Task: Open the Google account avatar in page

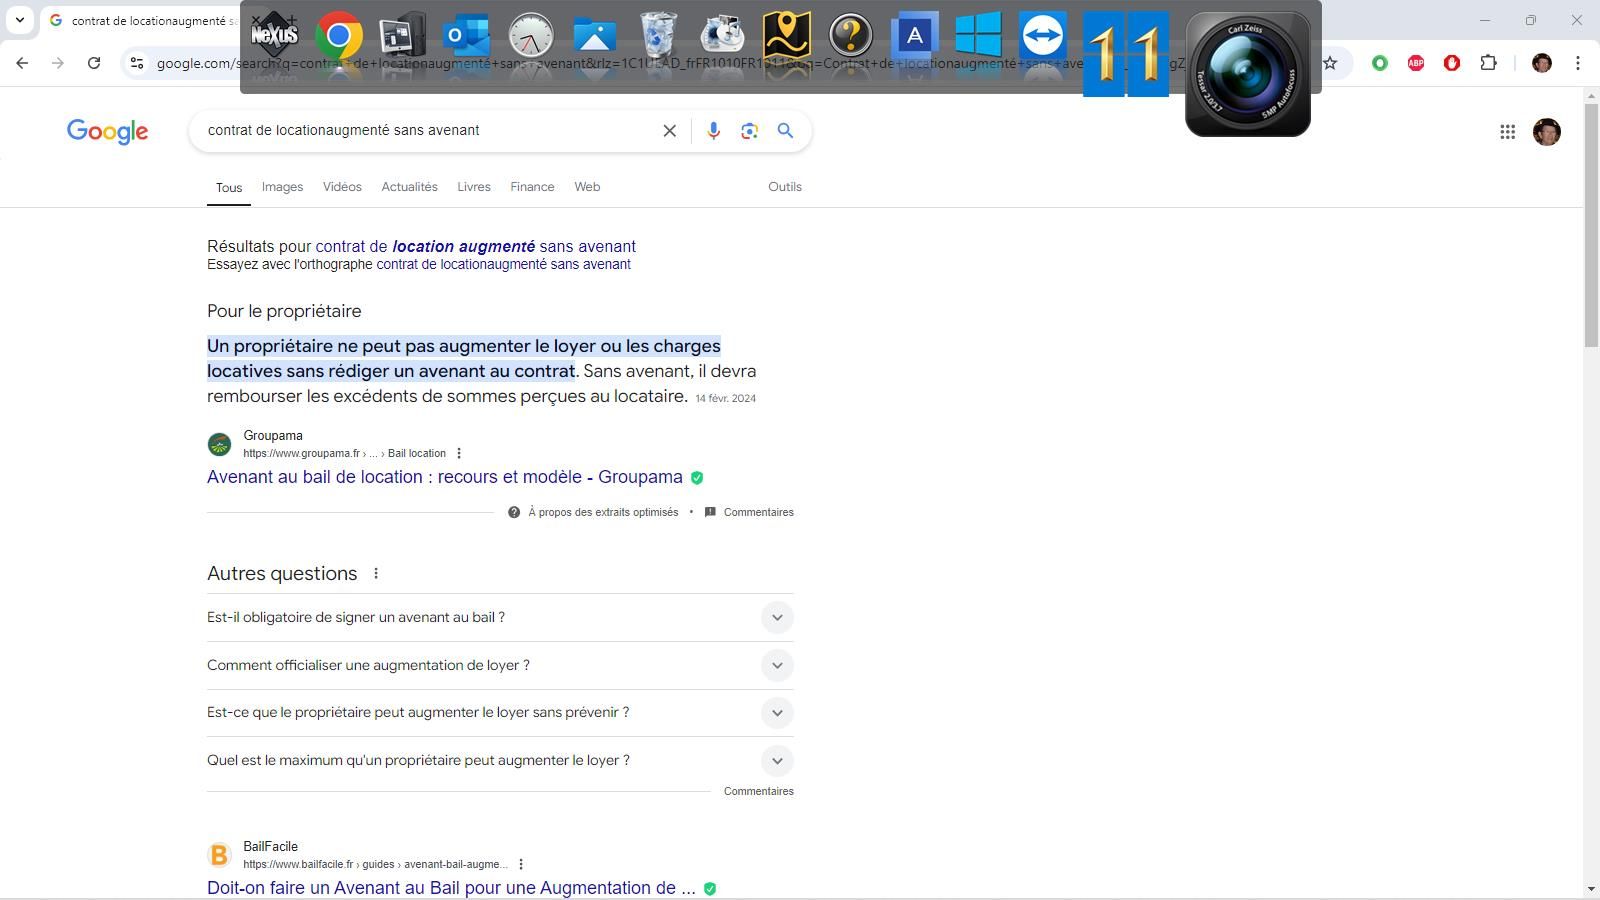Action: tap(1547, 132)
